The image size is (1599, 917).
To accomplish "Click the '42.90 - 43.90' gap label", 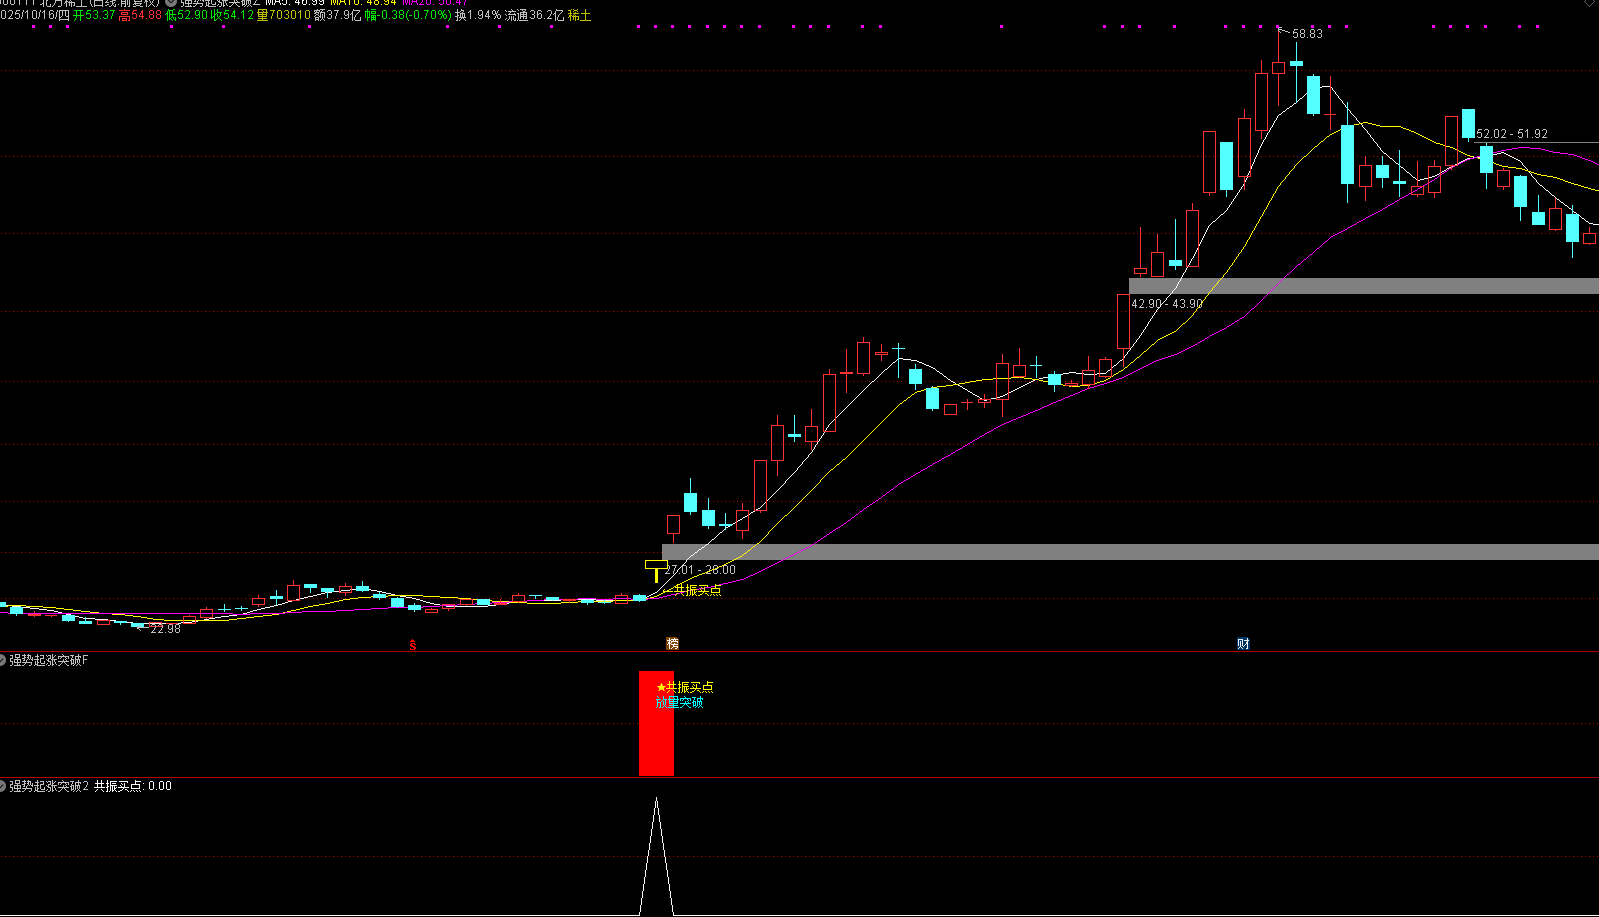I will pos(1167,304).
